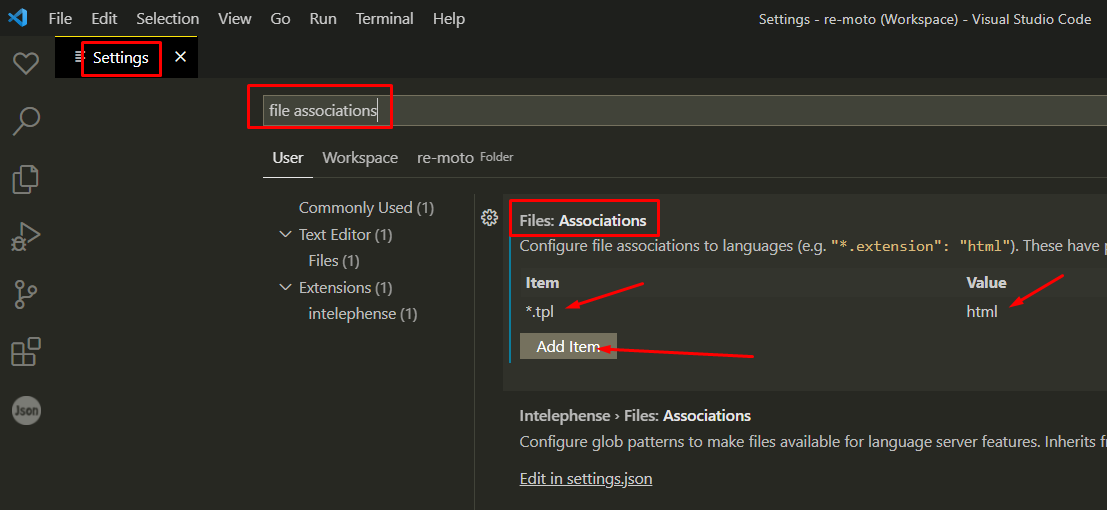The height and width of the screenshot is (510, 1107).
Task: Open Edit in settings.json link
Action: tap(585, 479)
